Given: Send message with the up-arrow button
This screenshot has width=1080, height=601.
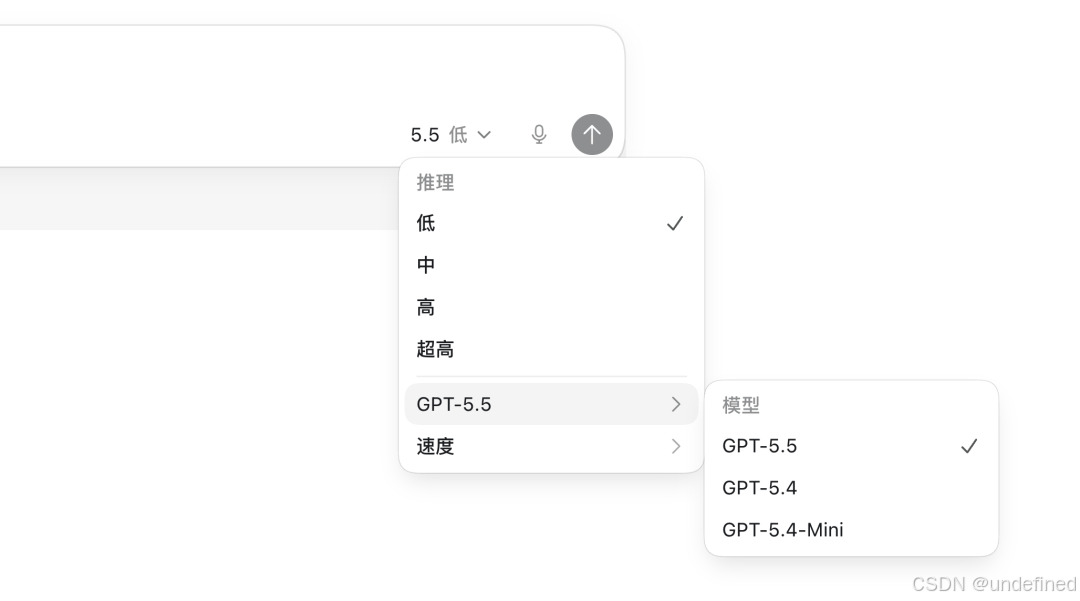Looking at the screenshot, I should pyautogui.click(x=592, y=134).
